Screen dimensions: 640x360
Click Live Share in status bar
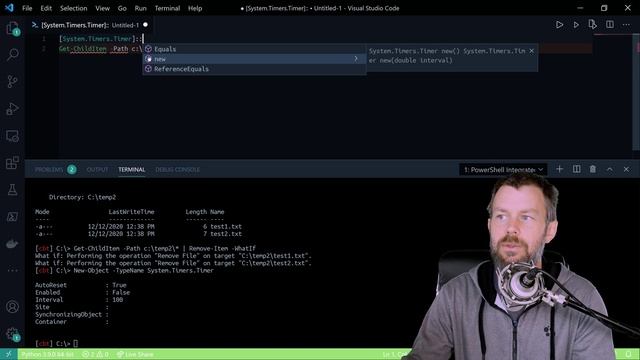point(135,354)
